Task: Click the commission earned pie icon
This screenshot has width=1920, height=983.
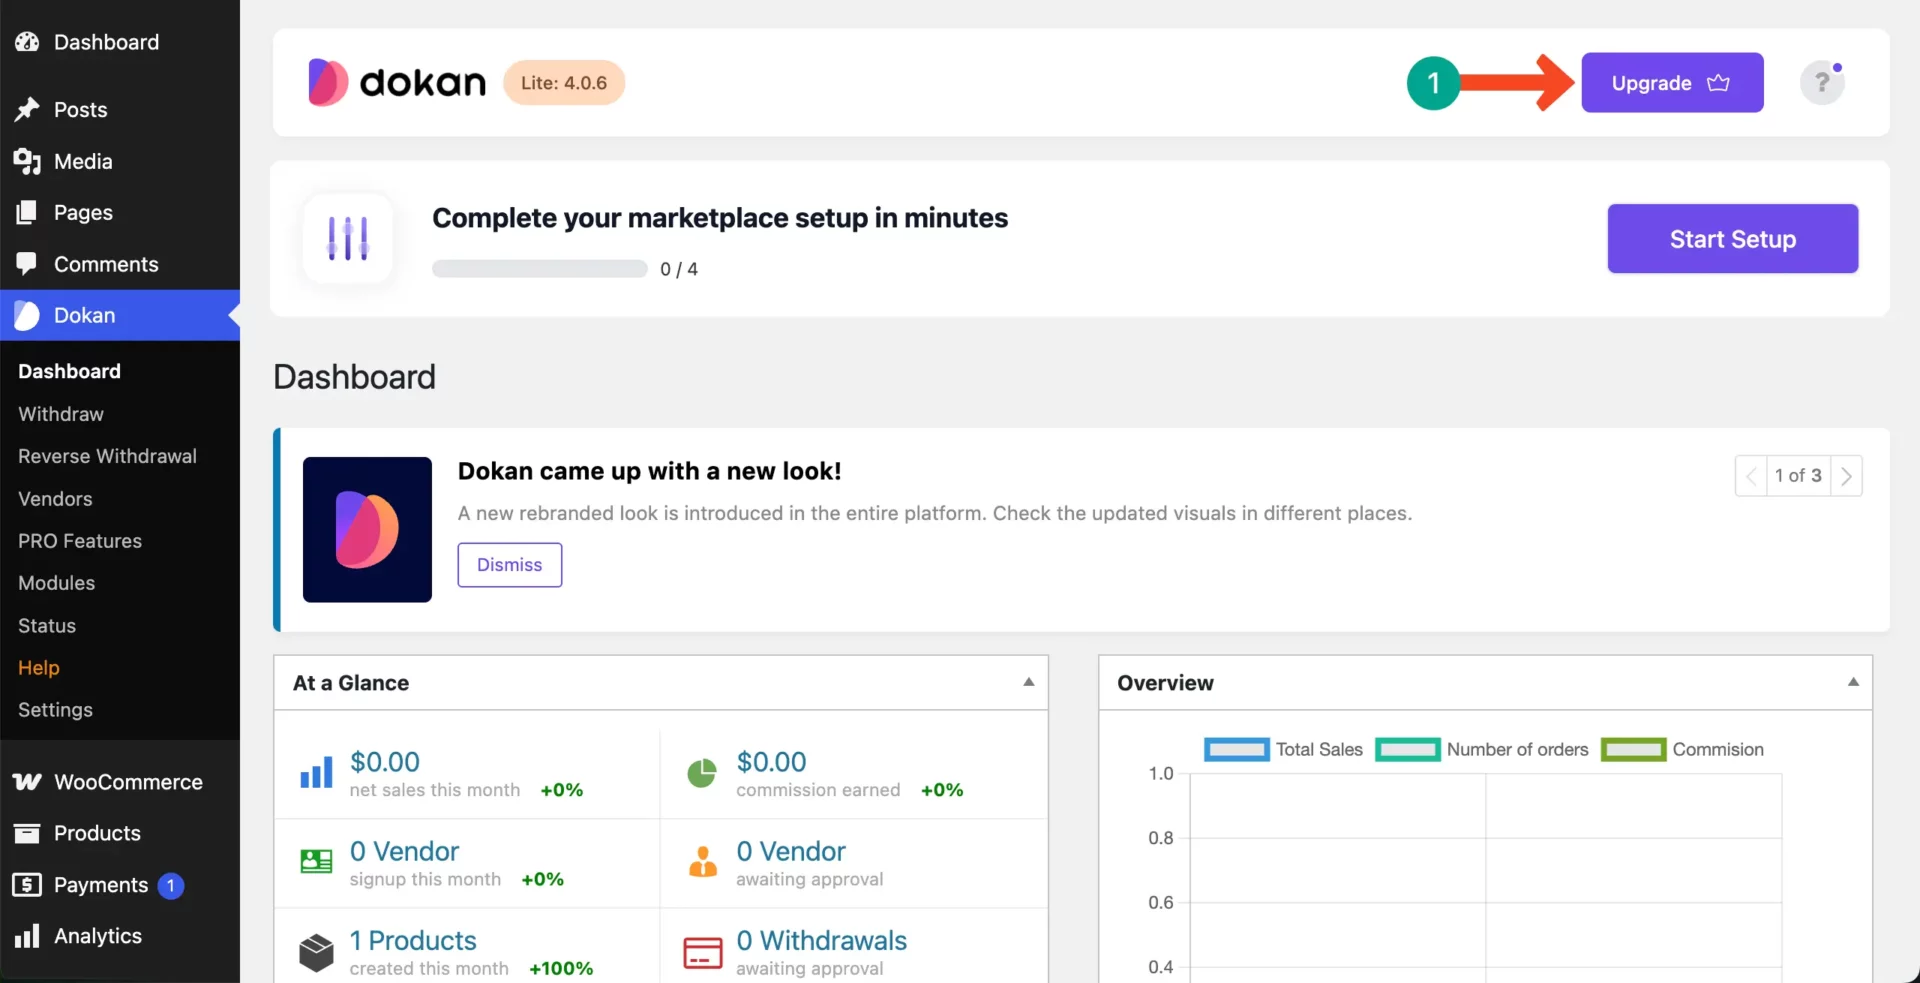Action: [702, 772]
